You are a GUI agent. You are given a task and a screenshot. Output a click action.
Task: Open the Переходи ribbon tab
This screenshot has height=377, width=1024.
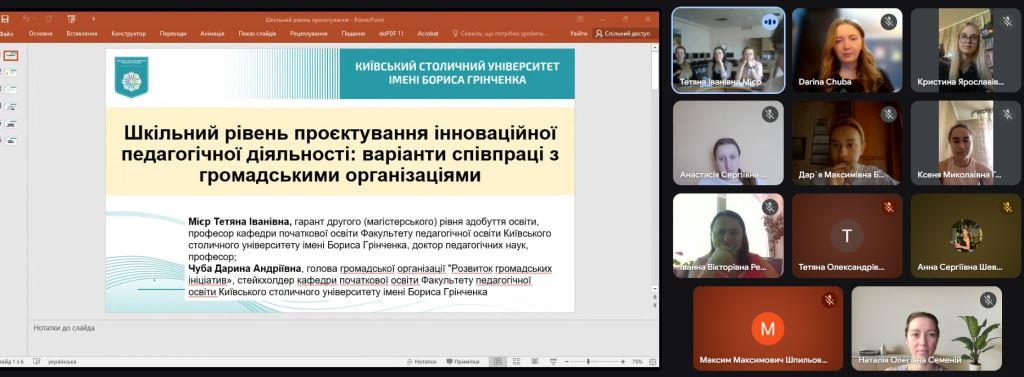[173, 33]
